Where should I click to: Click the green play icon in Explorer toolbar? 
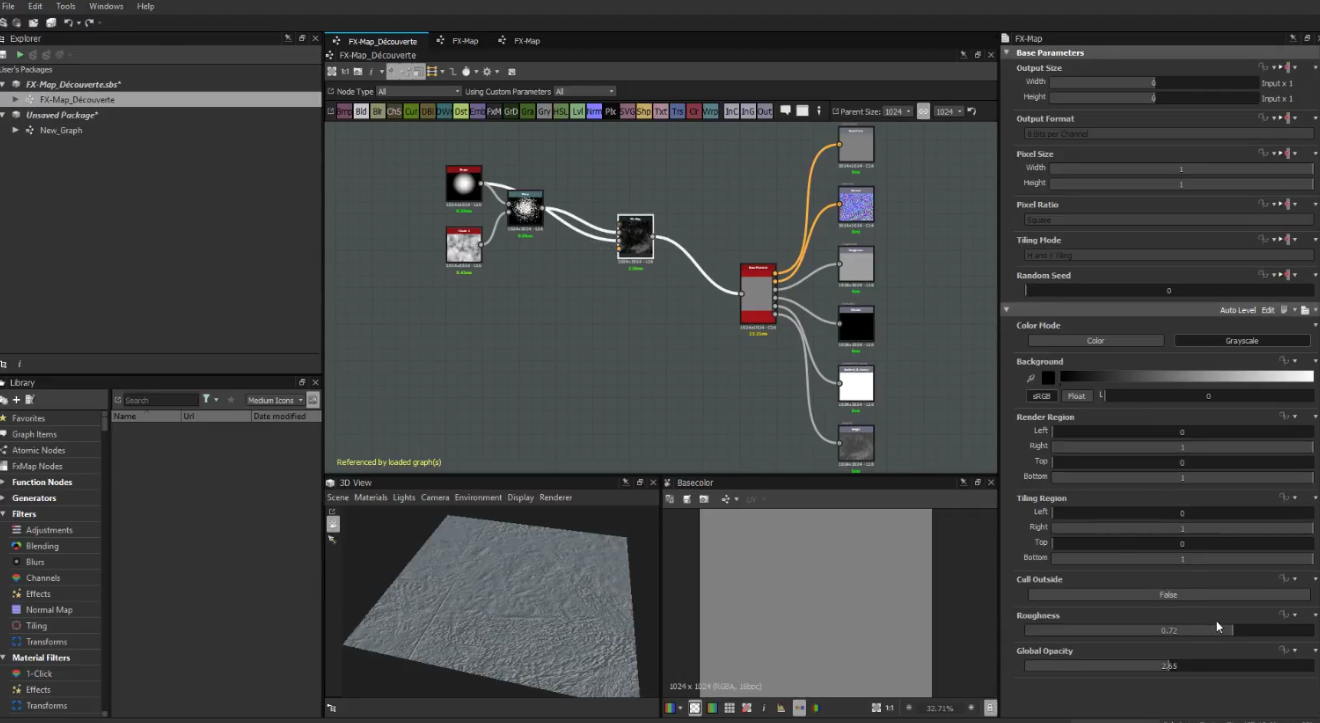[19, 54]
